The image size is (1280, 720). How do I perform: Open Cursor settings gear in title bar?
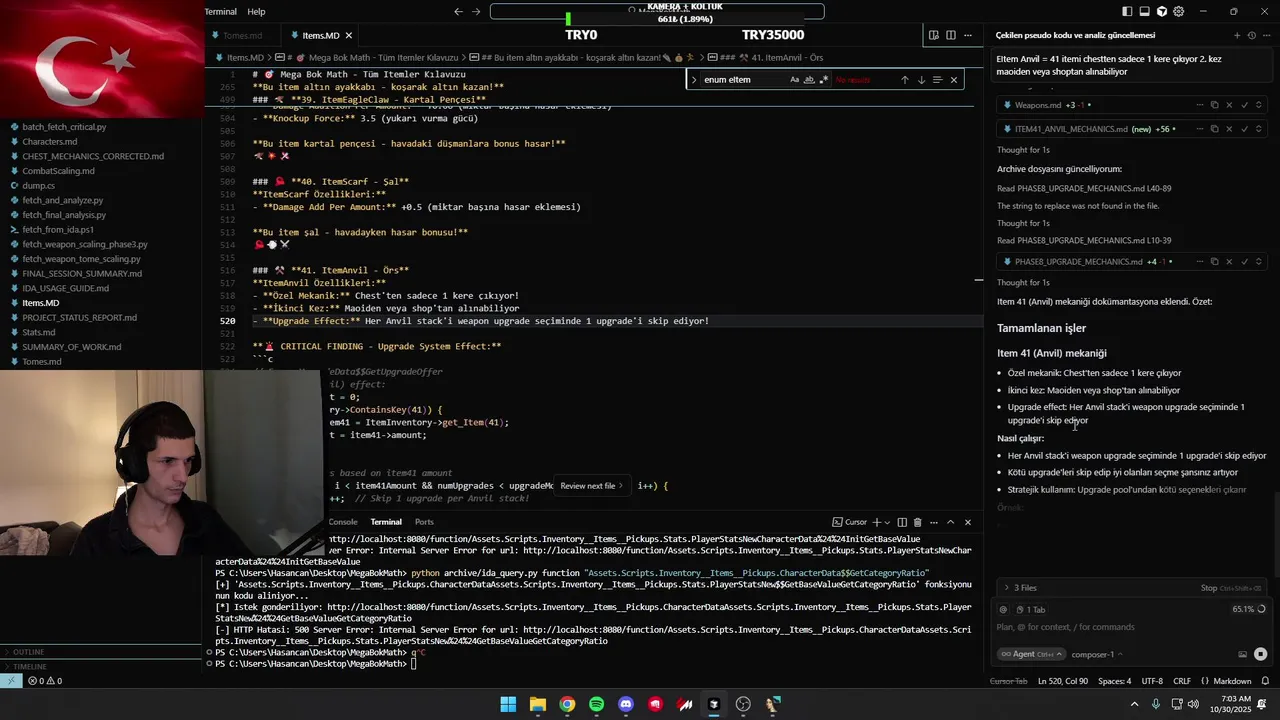[x=1179, y=11]
